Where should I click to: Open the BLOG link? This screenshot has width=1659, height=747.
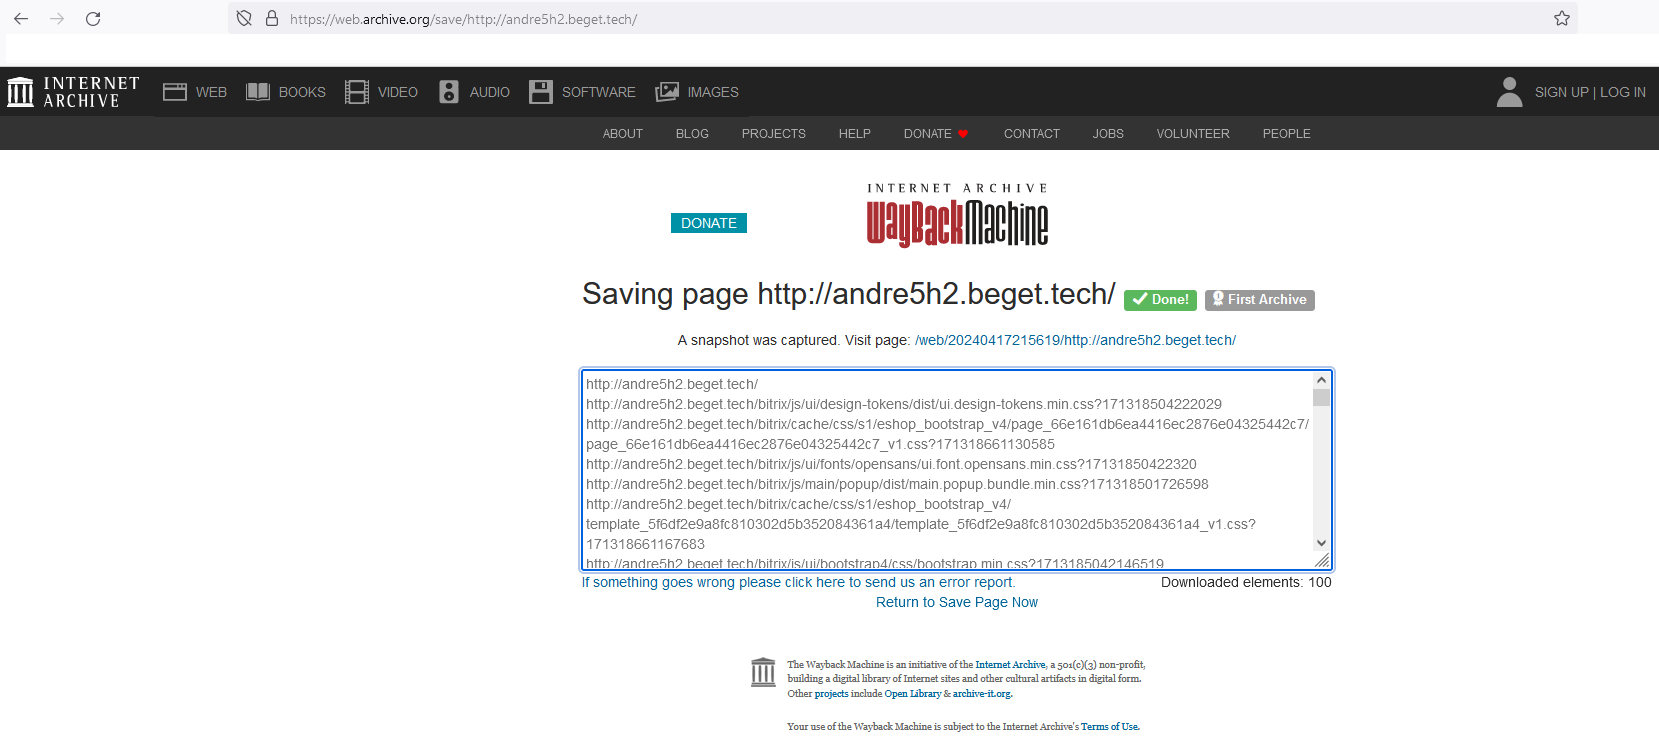coord(692,134)
